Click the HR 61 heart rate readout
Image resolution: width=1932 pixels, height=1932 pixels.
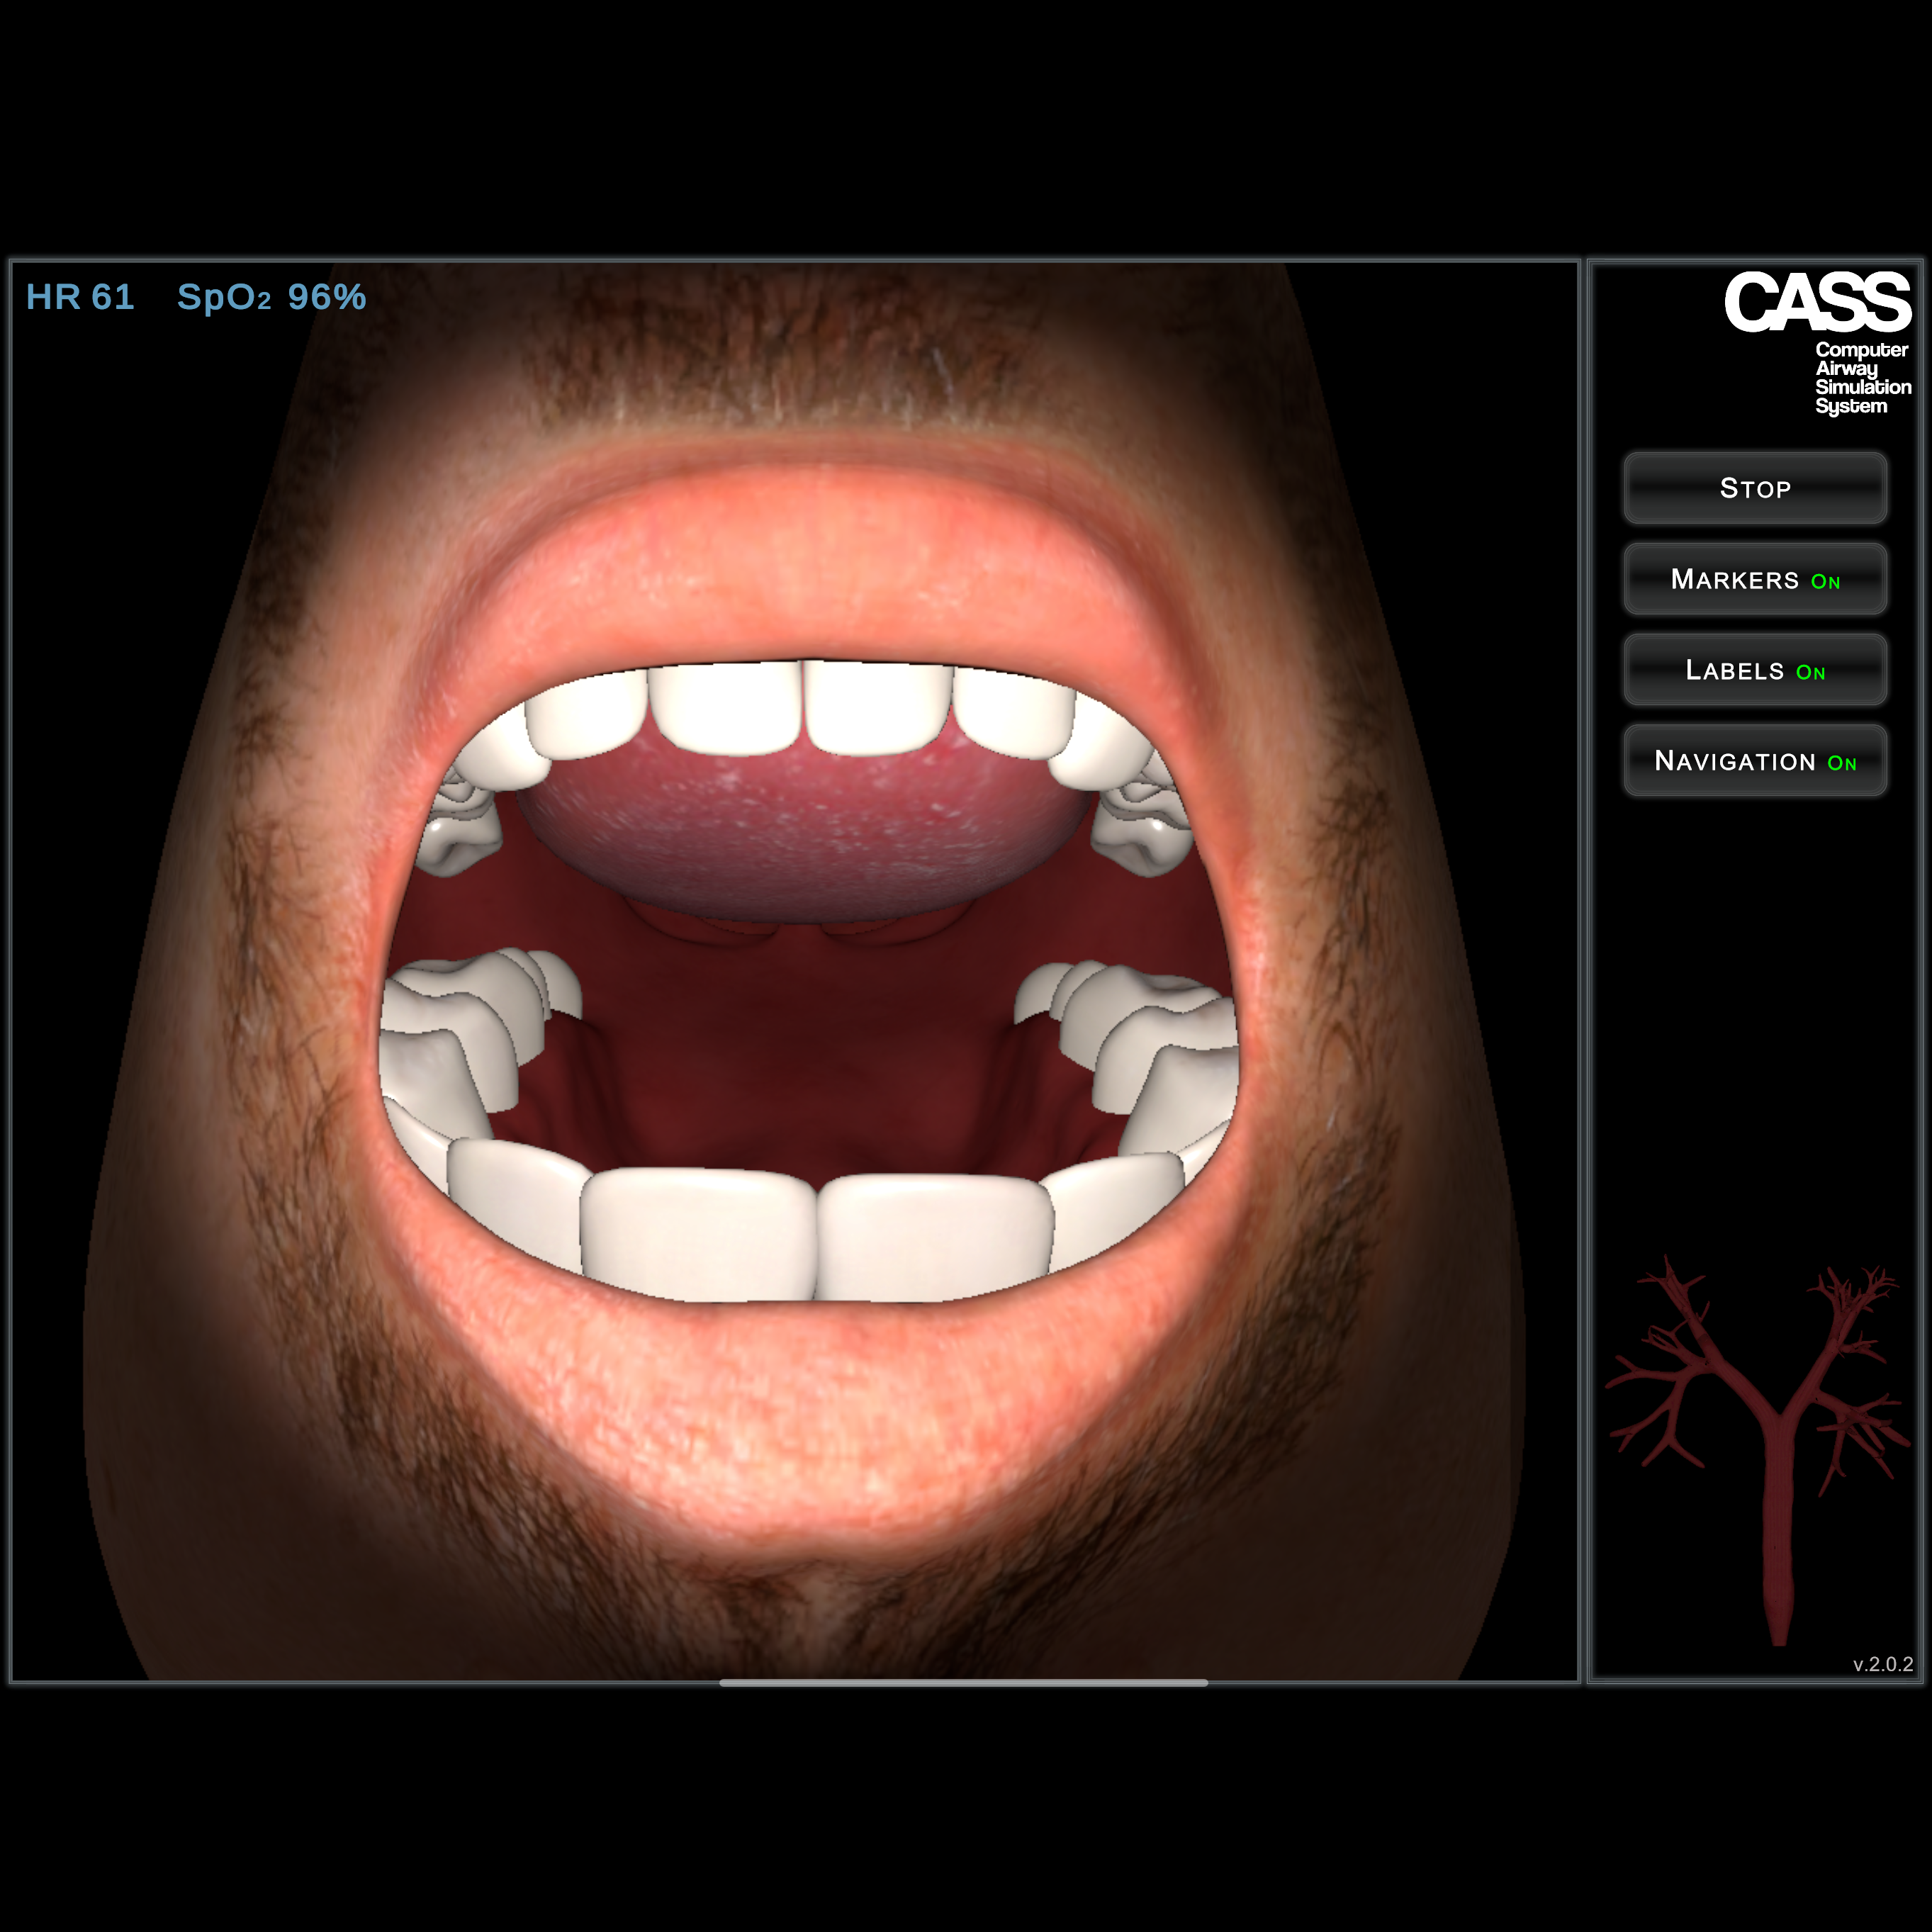[x=80, y=297]
